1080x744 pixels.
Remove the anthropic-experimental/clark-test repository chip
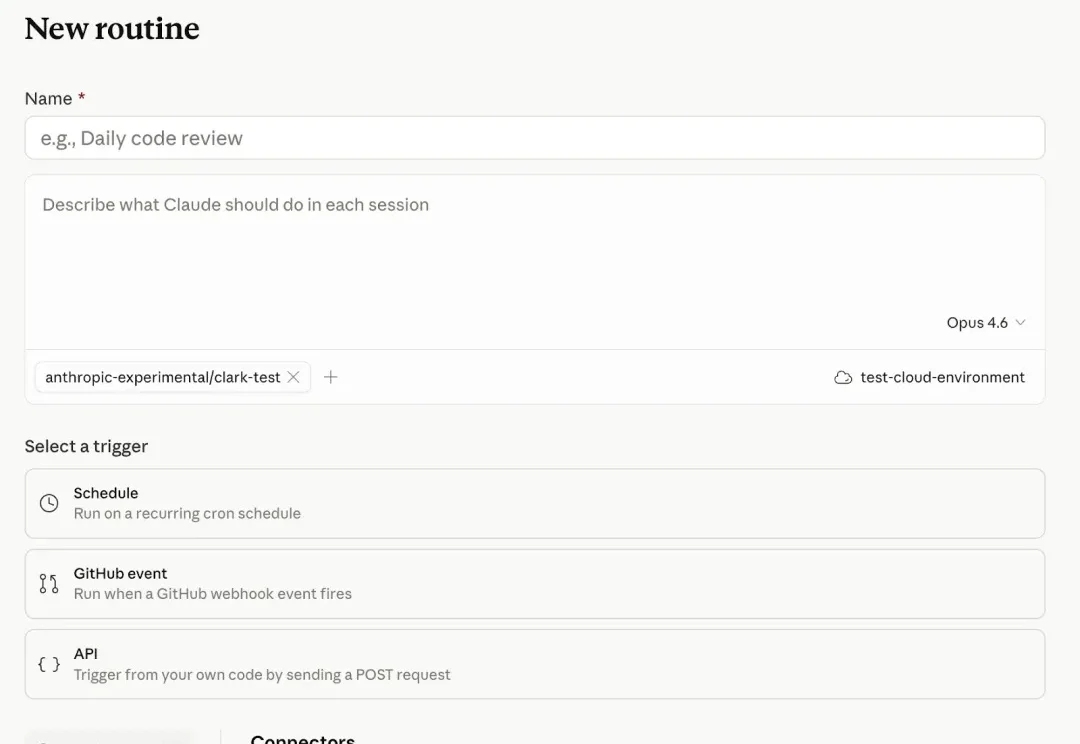coord(293,377)
